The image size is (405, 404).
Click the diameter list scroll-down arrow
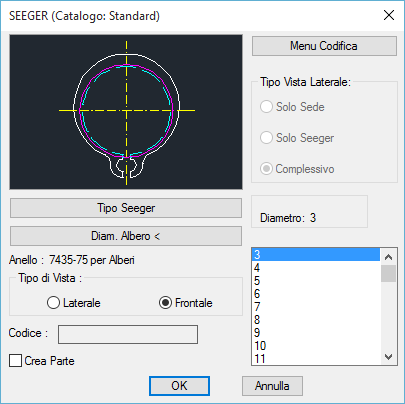coord(388,357)
